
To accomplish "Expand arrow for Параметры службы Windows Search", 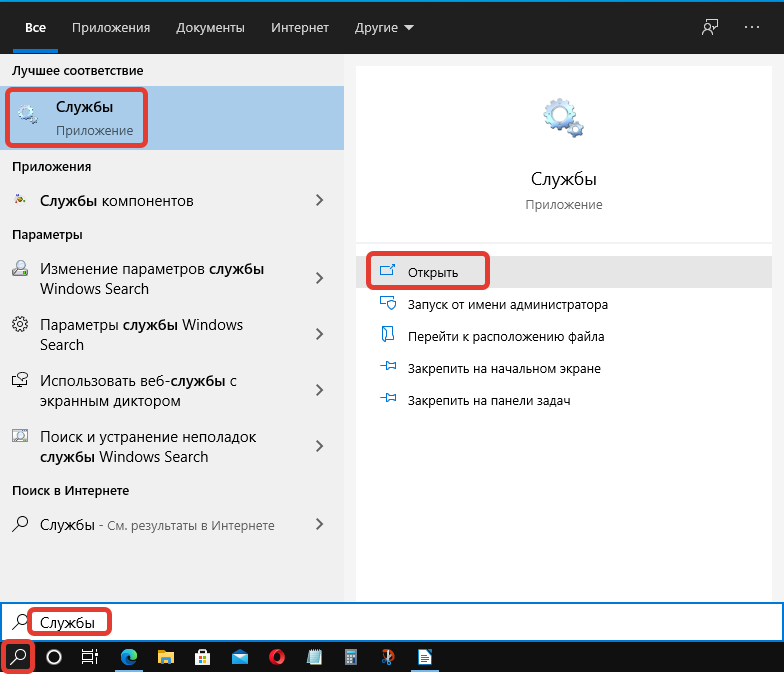I will [320, 334].
